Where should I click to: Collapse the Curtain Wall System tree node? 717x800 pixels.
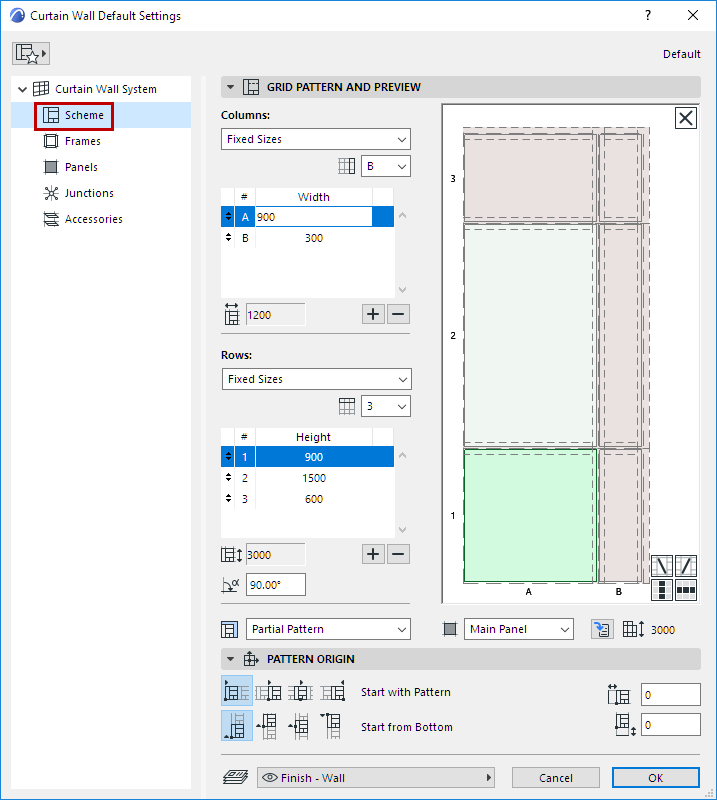click(x=22, y=89)
